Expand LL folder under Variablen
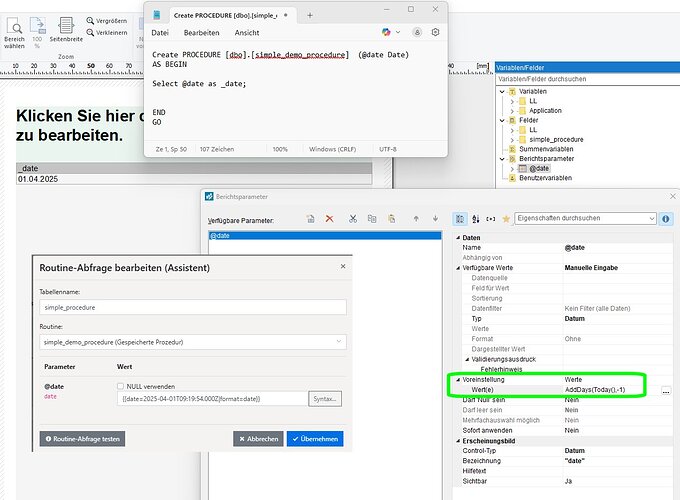The height and width of the screenshot is (500, 680). point(512,101)
